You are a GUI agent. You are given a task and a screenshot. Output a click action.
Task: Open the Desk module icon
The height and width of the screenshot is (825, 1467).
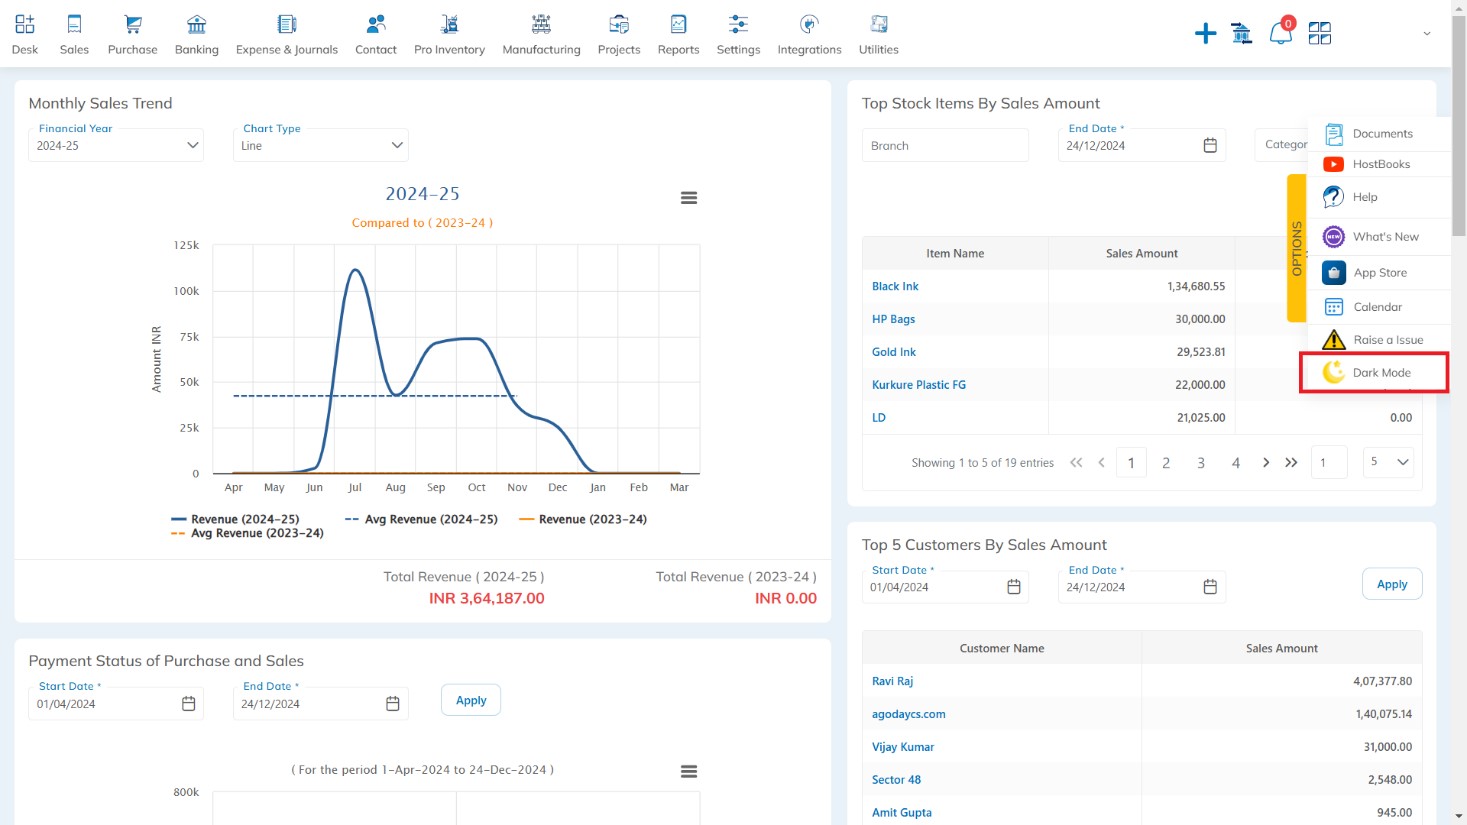25,24
